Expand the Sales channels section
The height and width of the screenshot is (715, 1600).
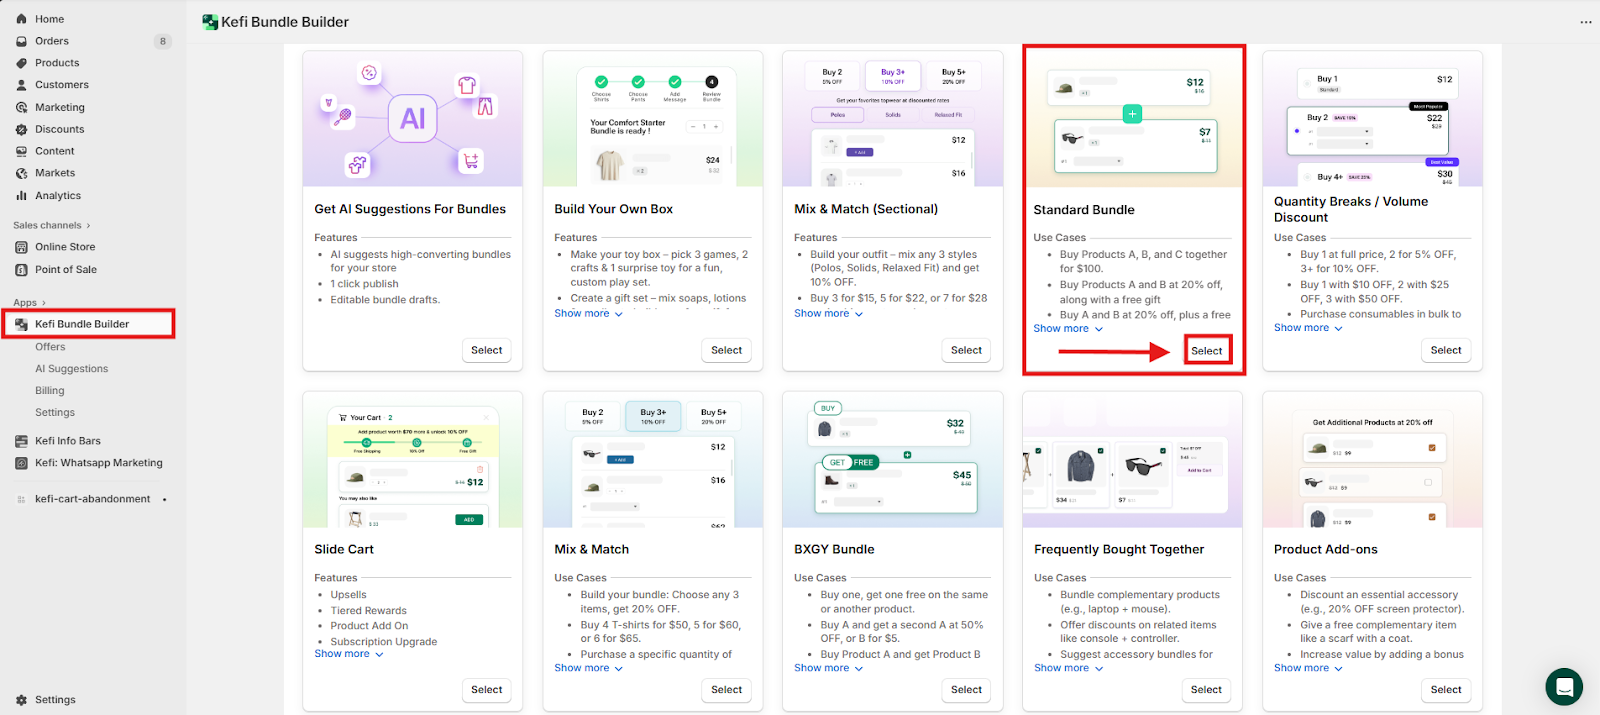[x=88, y=226]
